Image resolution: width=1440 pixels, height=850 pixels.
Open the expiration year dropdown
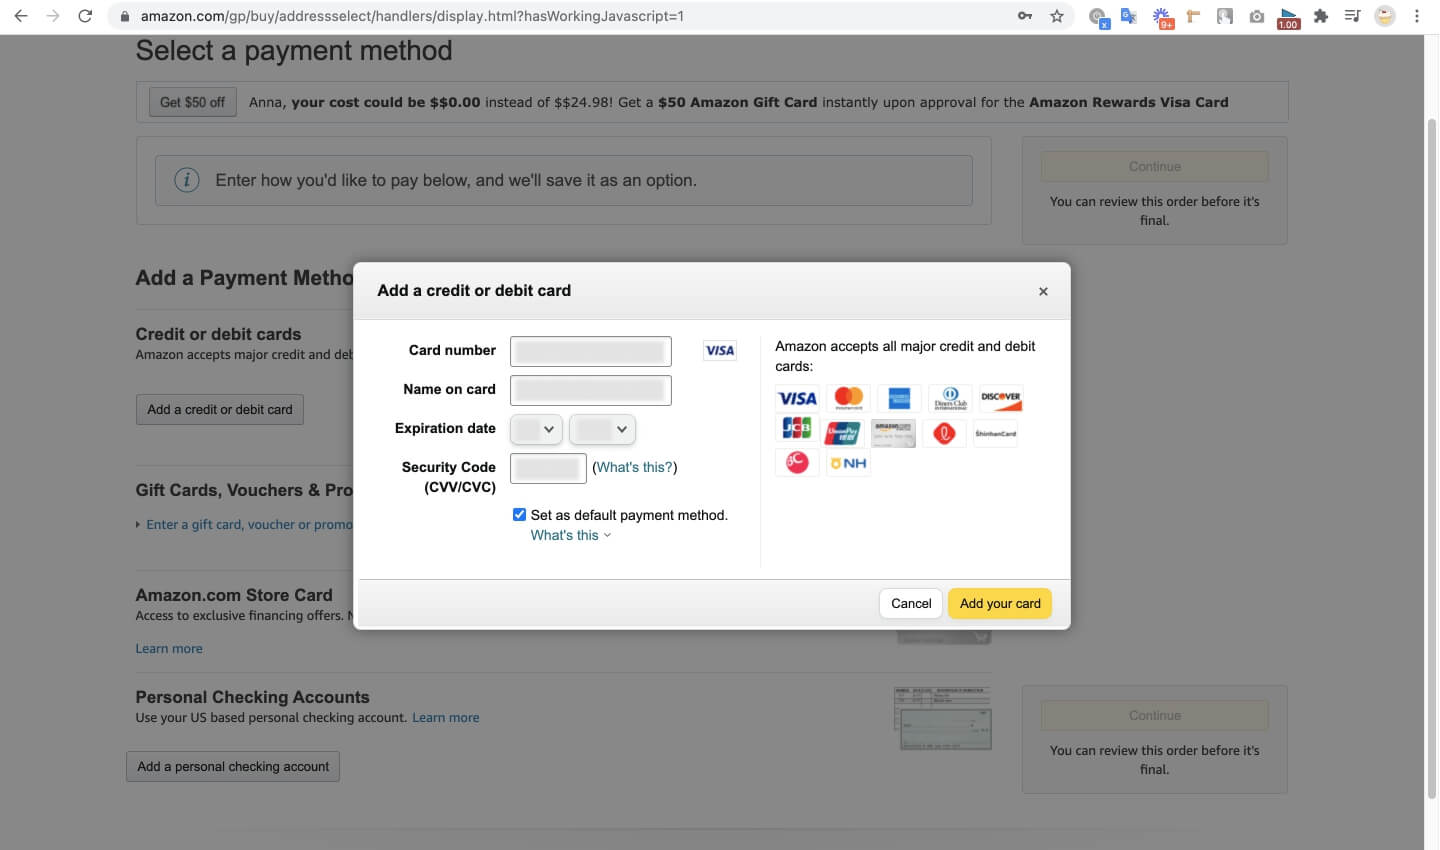pos(602,429)
